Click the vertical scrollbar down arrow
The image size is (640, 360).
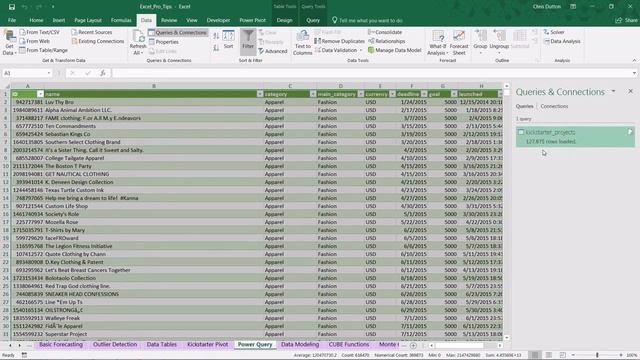[x=507, y=338]
